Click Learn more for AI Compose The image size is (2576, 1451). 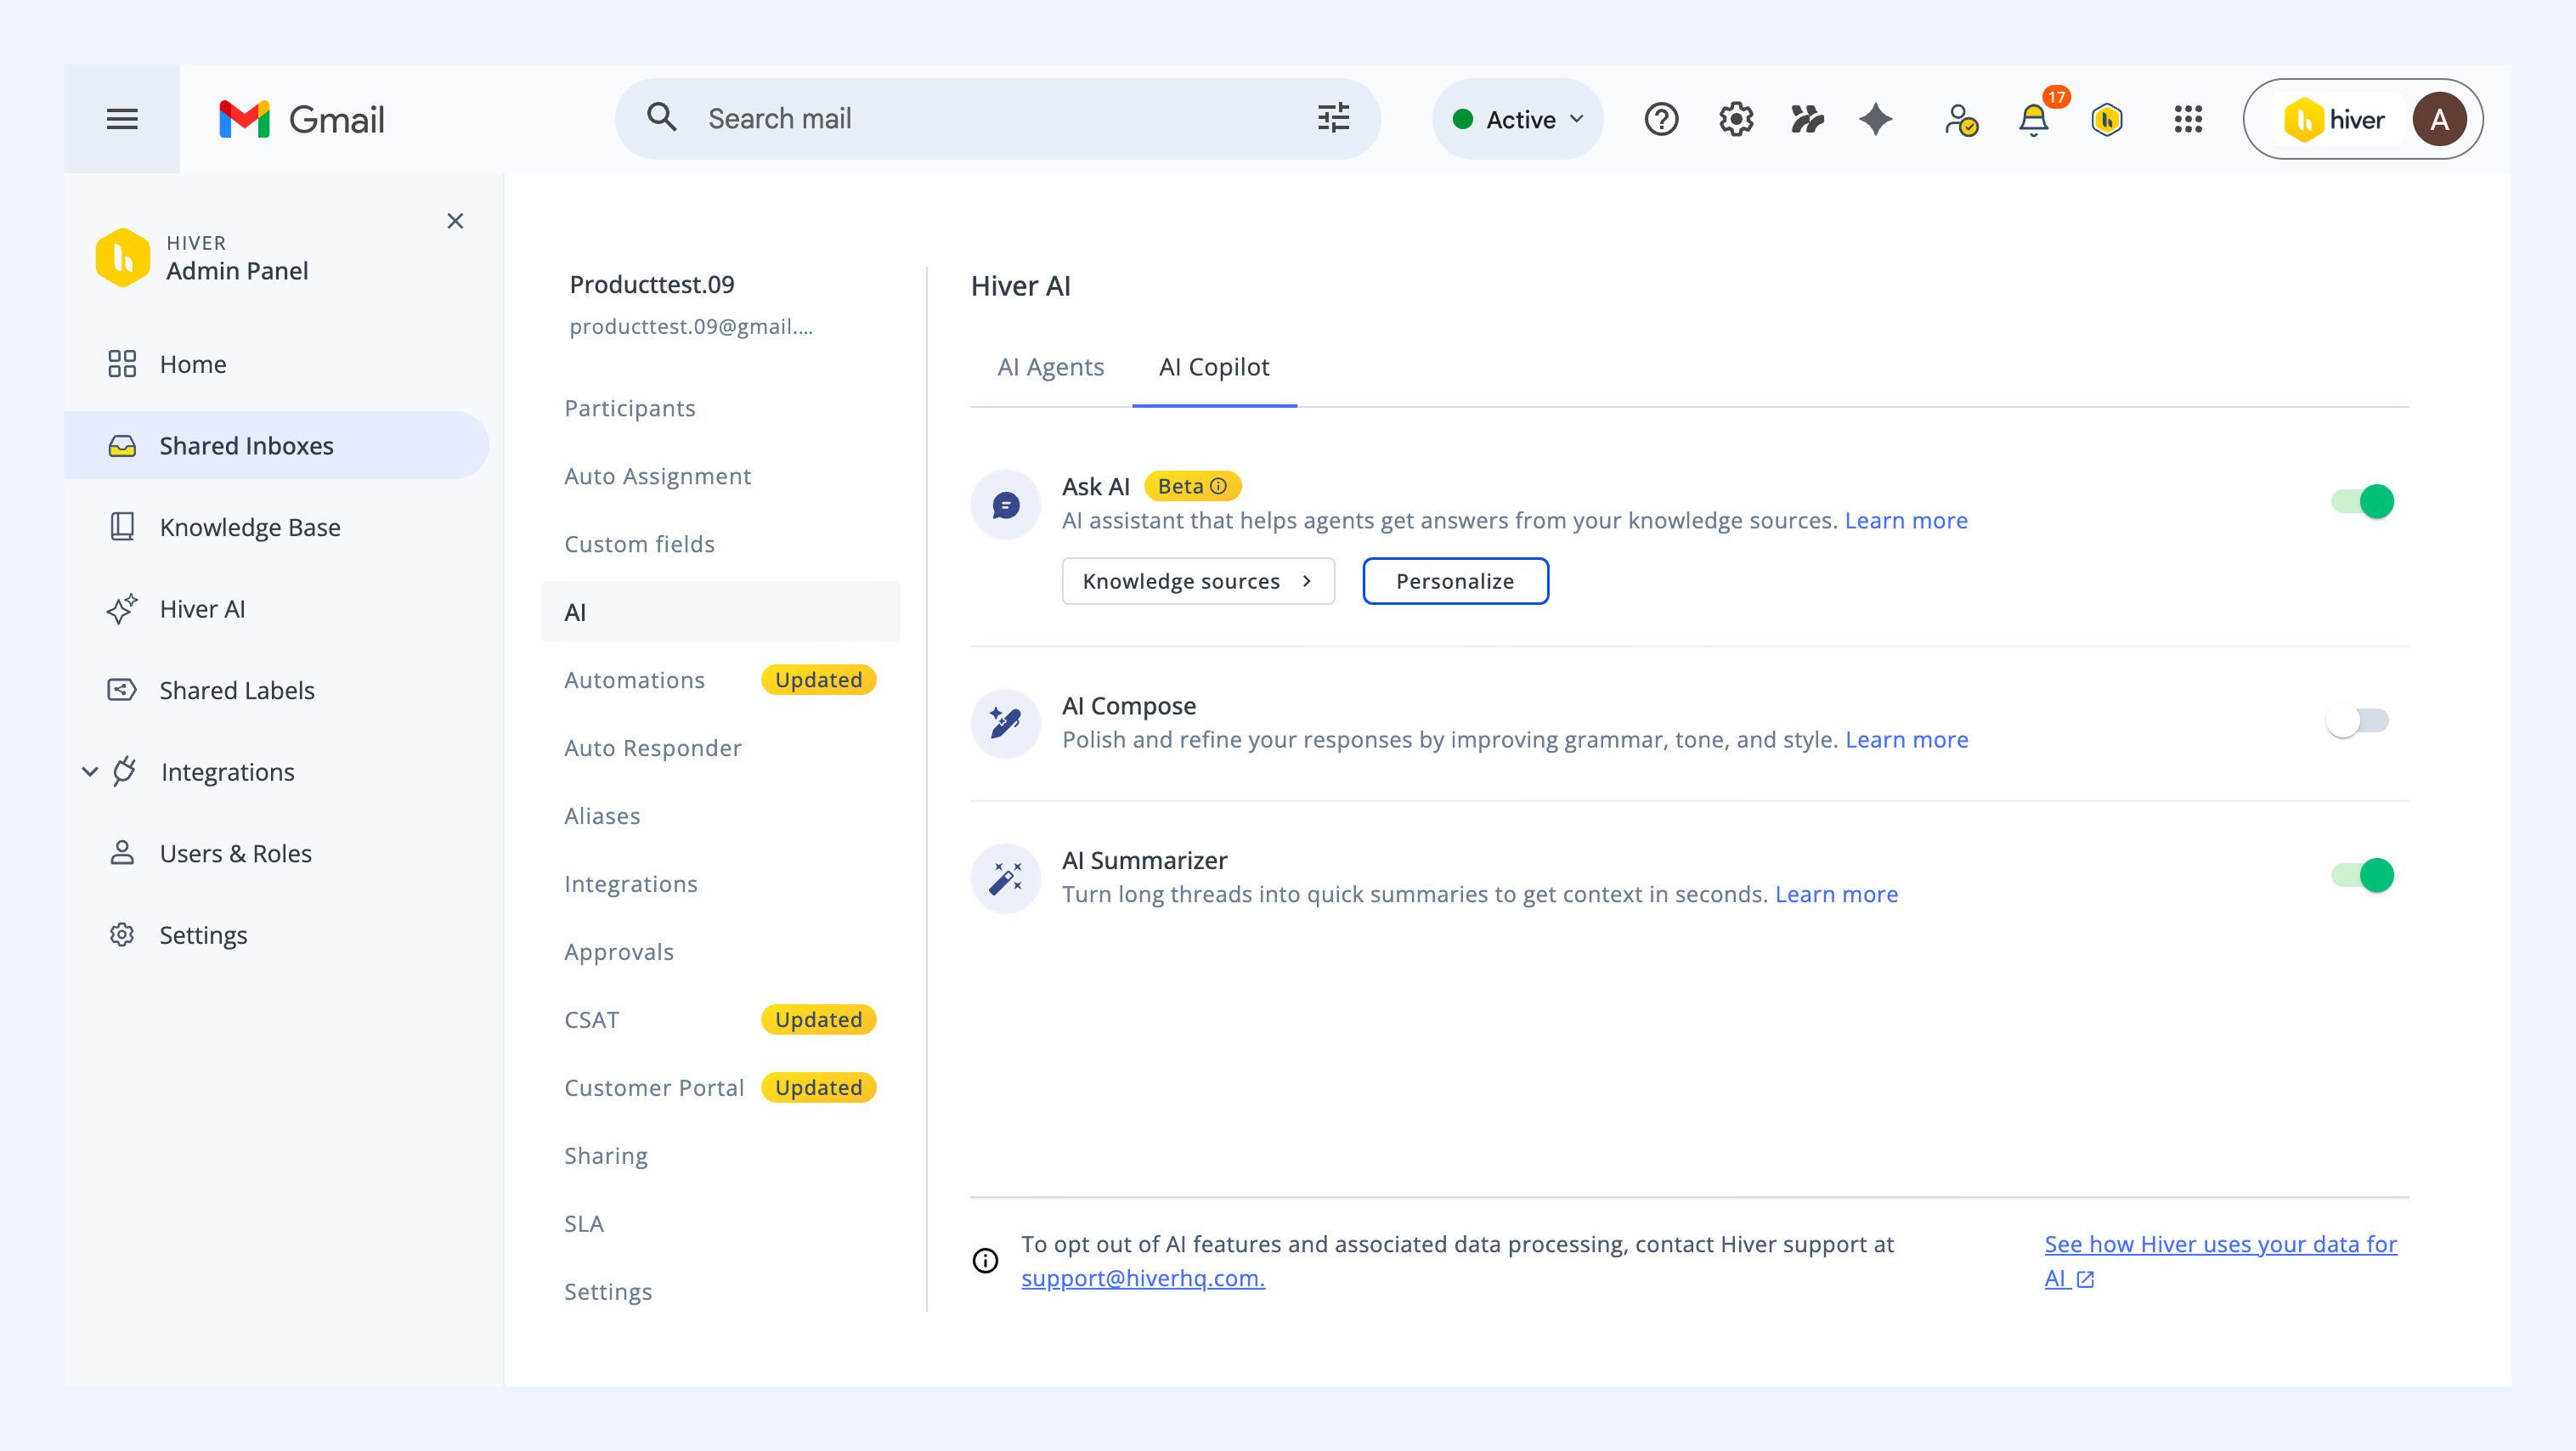(x=1906, y=739)
